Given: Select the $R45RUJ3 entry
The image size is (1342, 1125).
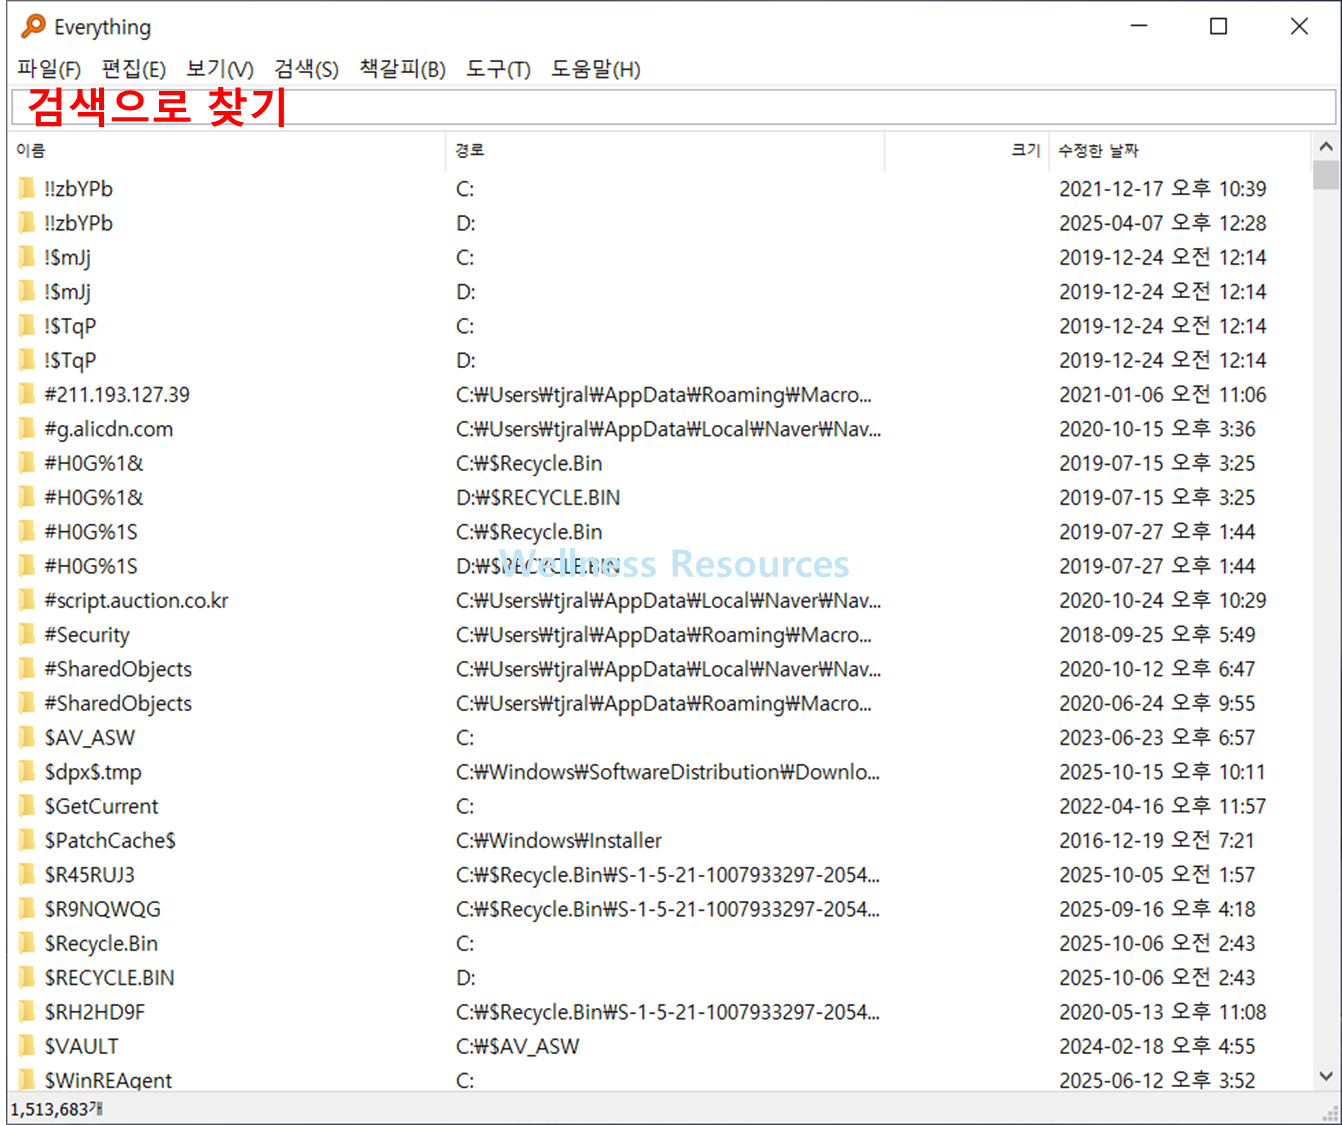Looking at the screenshot, I should [89, 874].
